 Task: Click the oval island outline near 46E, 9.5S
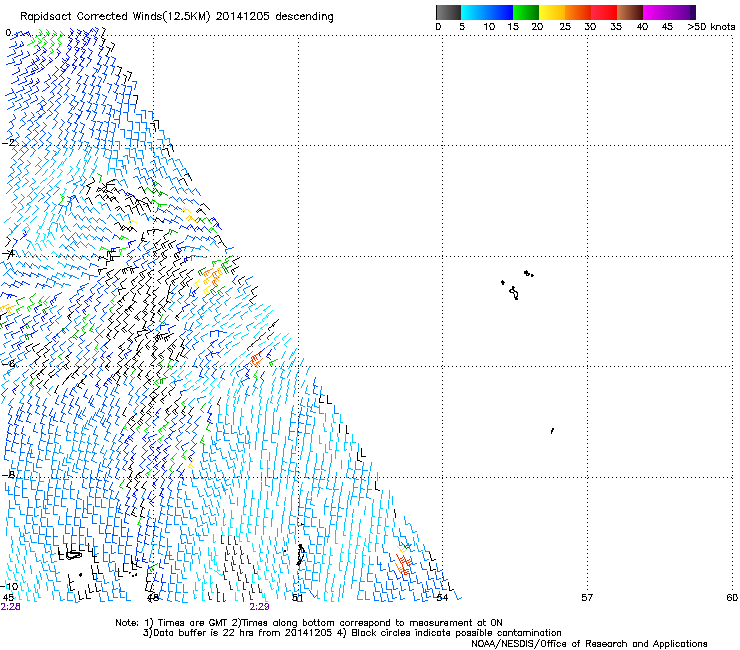click(x=74, y=555)
